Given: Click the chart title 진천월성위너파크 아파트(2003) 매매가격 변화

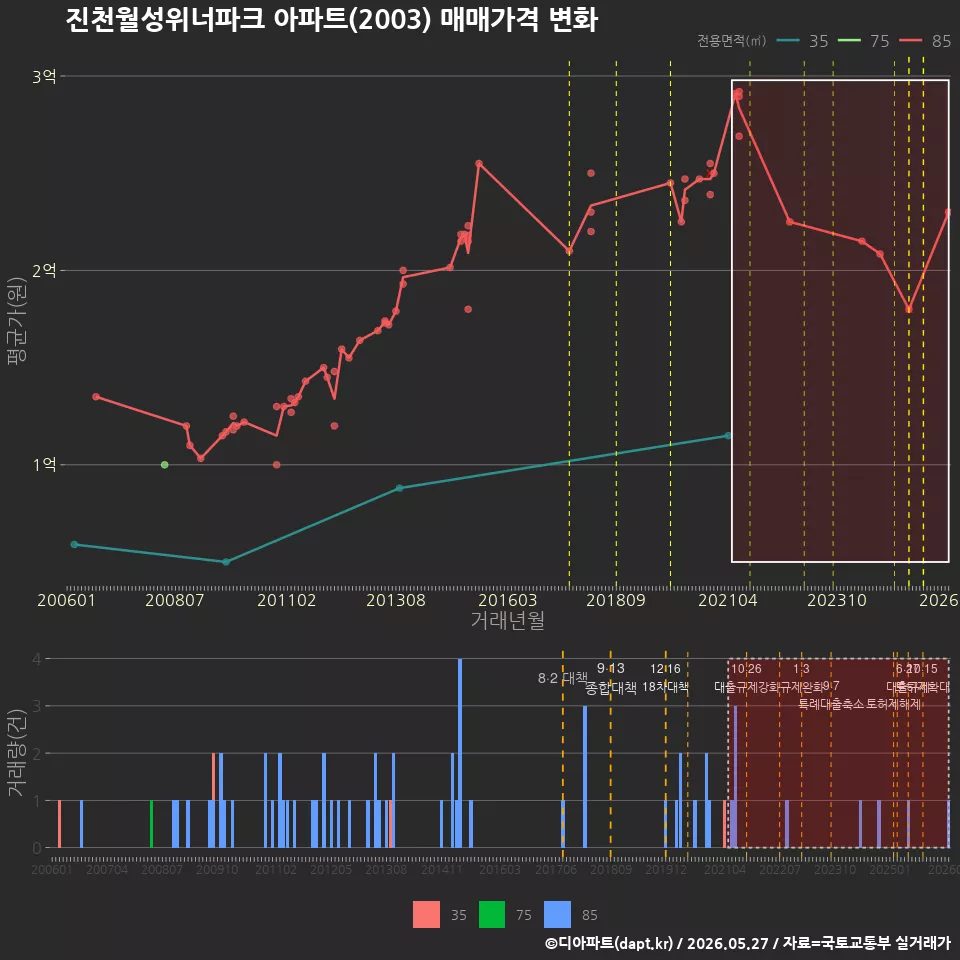Looking at the screenshot, I should tap(331, 20).
